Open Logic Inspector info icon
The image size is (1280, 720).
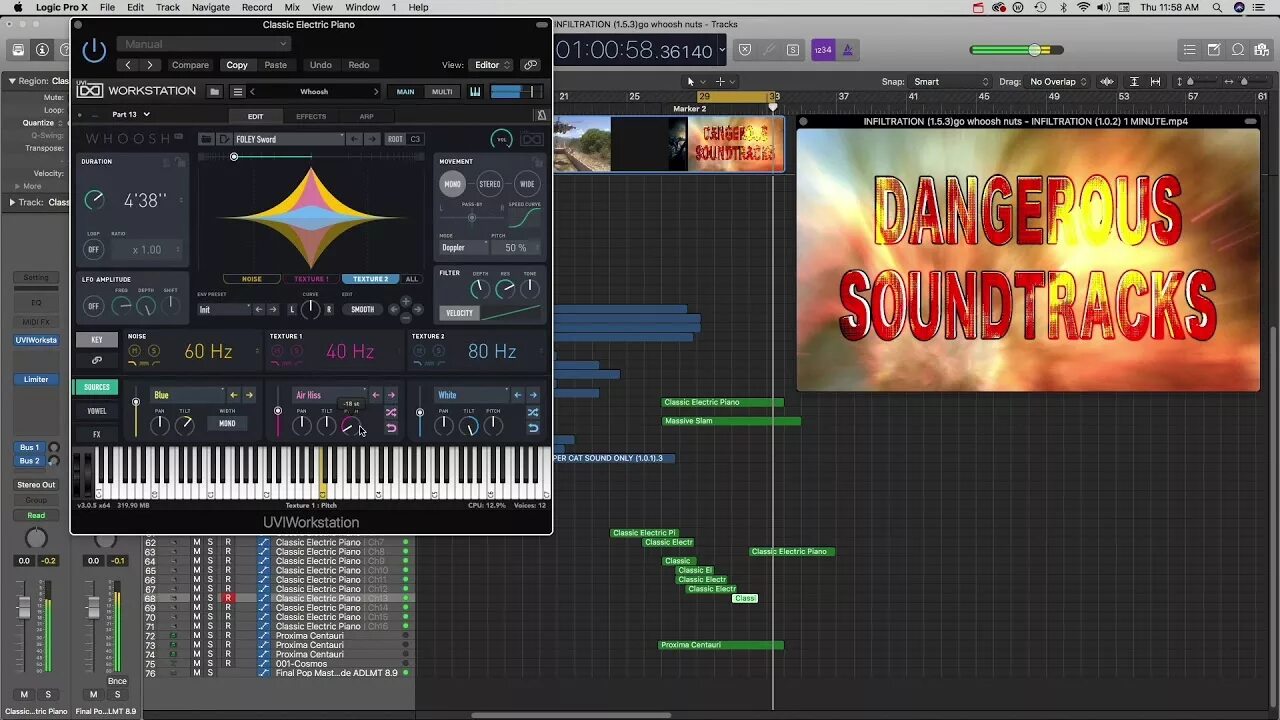[42, 50]
